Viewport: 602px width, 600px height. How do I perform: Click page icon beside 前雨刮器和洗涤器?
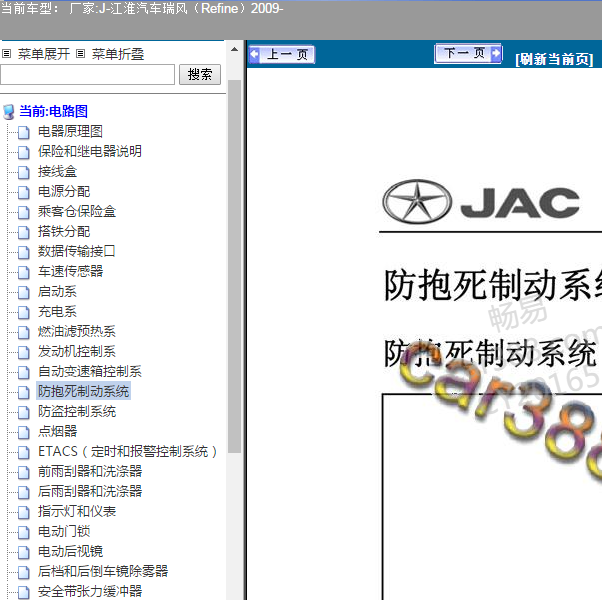pos(24,472)
